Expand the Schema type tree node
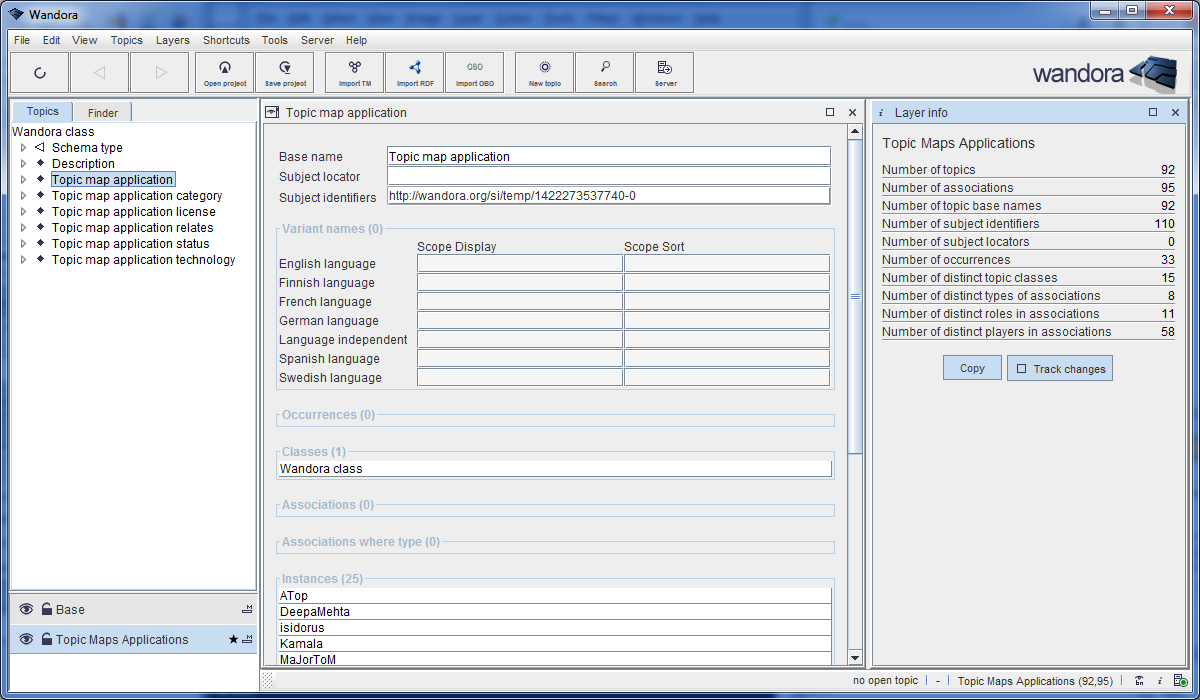Screen dimensions: 1200x700 tap(23, 147)
